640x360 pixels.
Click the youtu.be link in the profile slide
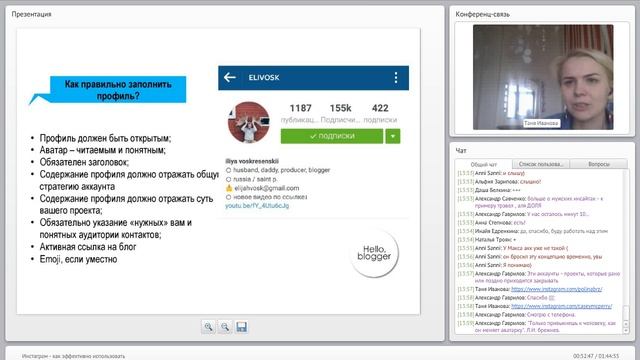(257, 206)
